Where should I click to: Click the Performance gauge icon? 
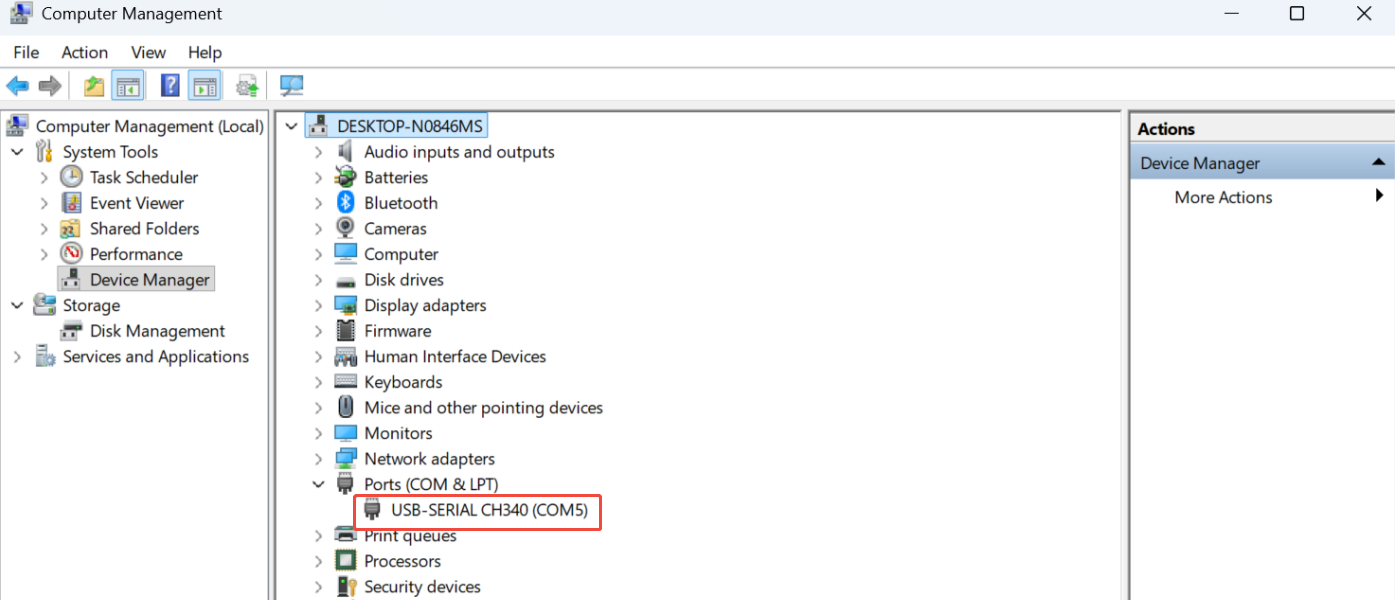[x=71, y=254]
